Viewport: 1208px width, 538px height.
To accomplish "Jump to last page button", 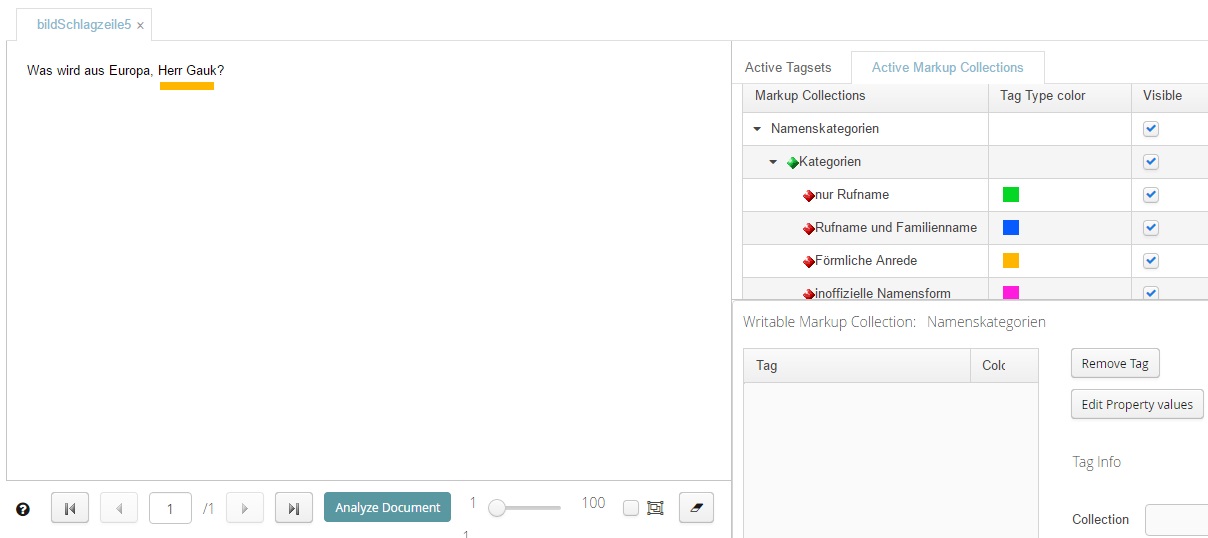I will coord(293,508).
